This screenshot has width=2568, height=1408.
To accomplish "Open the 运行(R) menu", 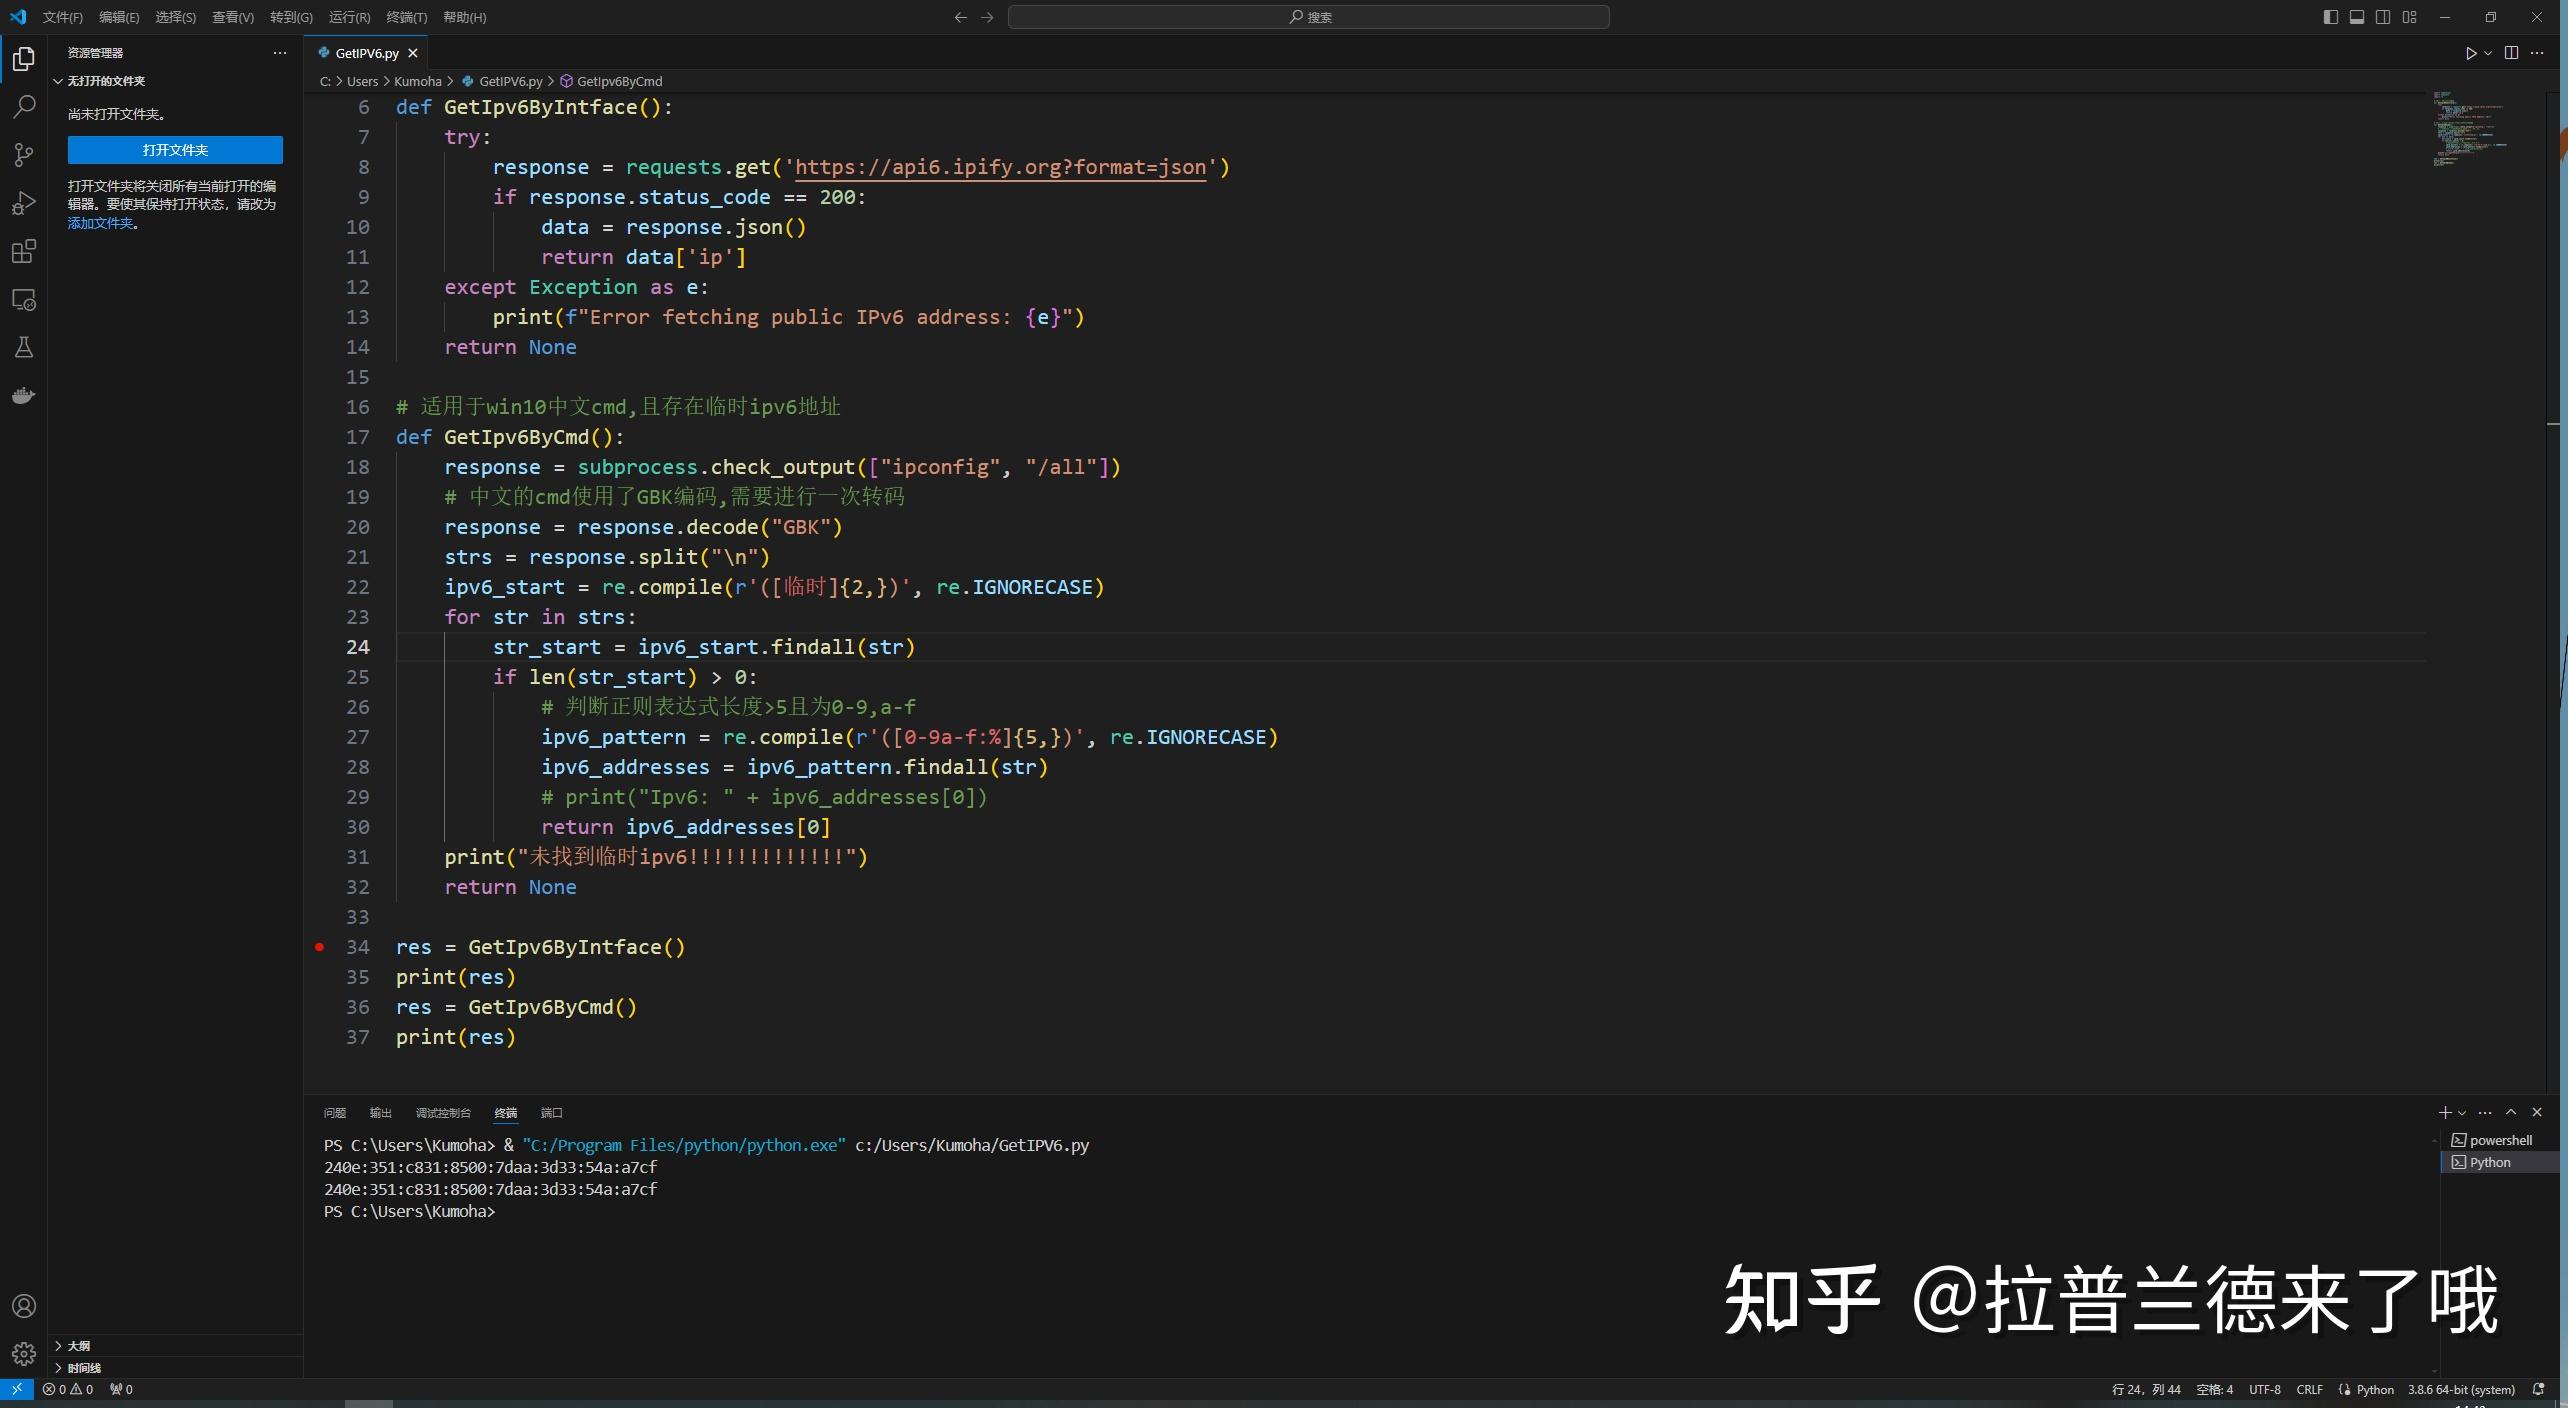I will pyautogui.click(x=348, y=16).
